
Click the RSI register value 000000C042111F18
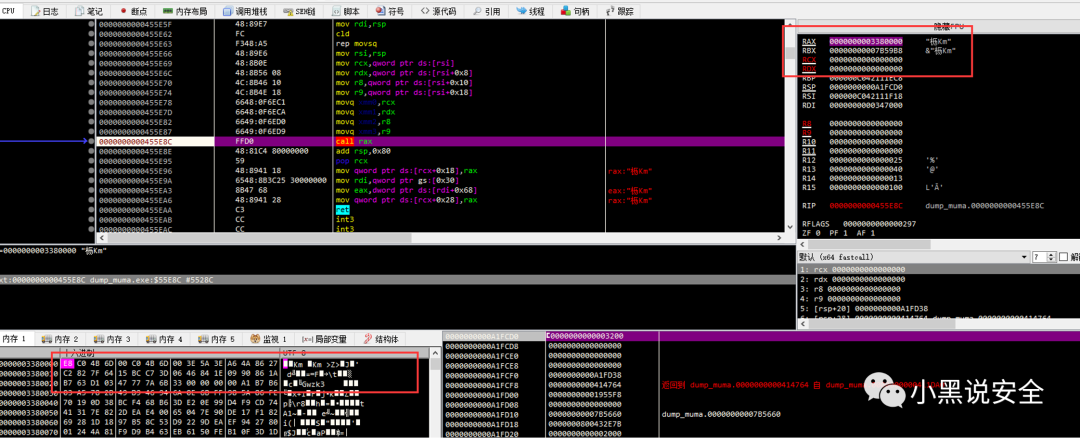pyautogui.click(x=866, y=96)
